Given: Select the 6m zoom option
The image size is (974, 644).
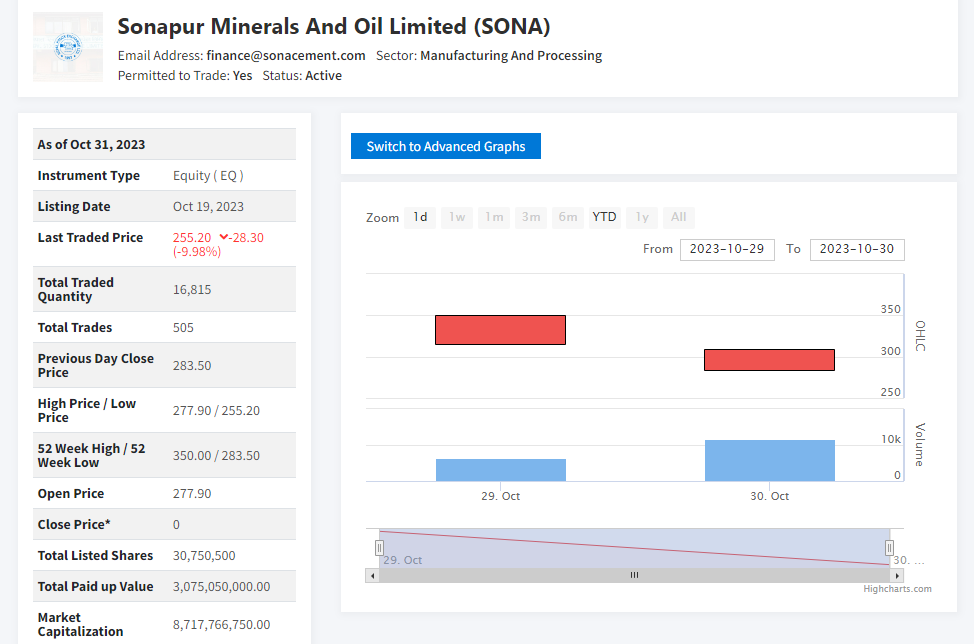Looking at the screenshot, I should [568, 217].
